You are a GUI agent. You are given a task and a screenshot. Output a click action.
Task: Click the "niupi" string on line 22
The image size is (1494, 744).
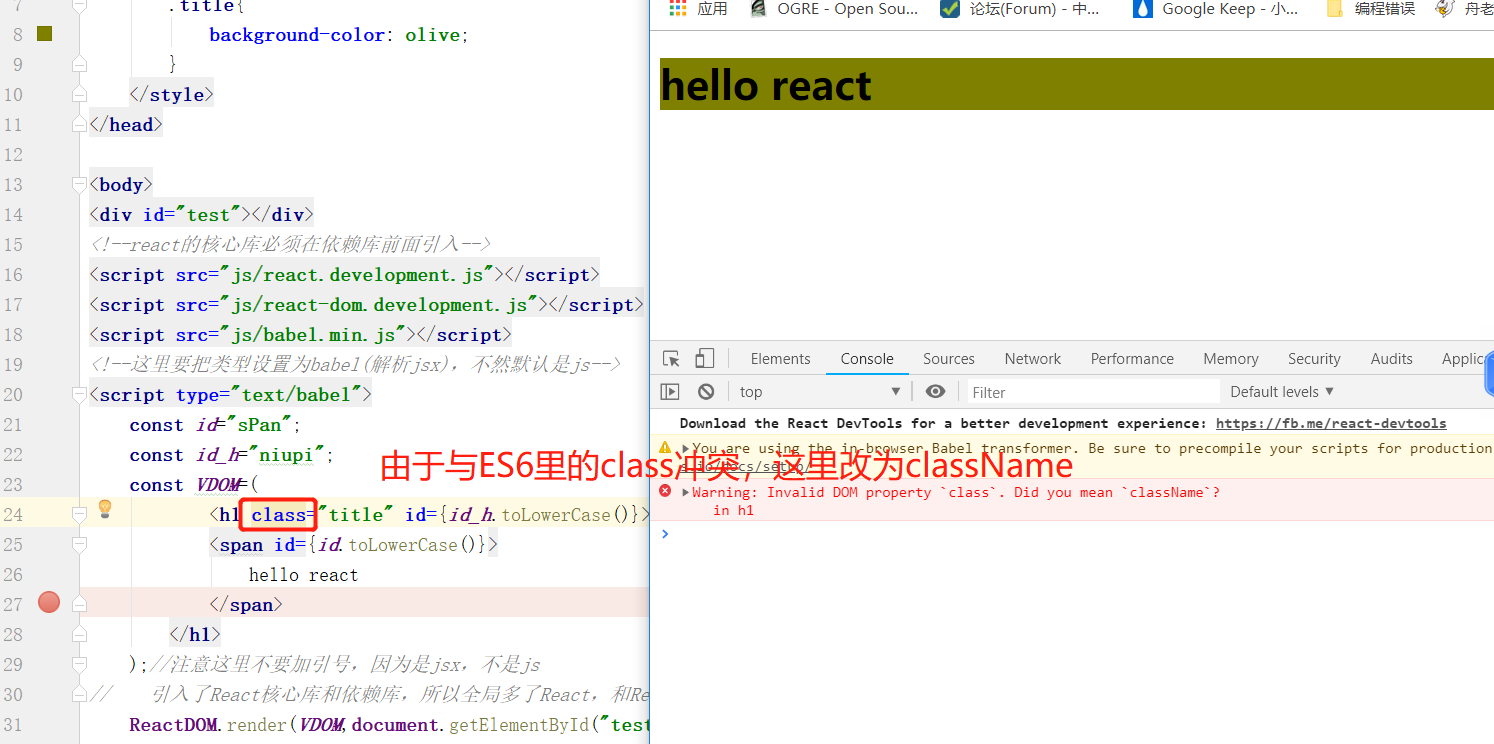tap(287, 455)
